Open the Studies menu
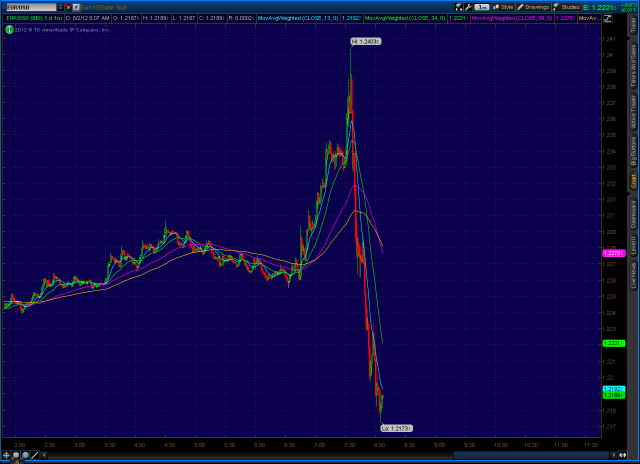640x464 pixels. tap(567, 7)
